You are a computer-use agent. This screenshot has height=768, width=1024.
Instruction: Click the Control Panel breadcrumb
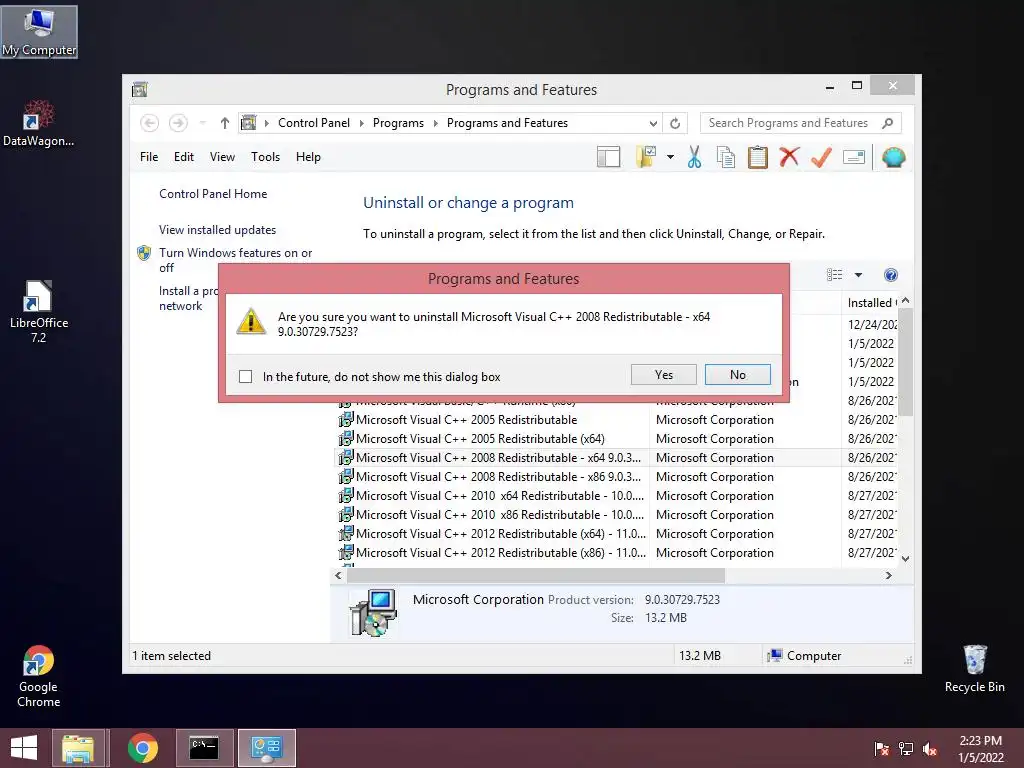click(x=314, y=123)
